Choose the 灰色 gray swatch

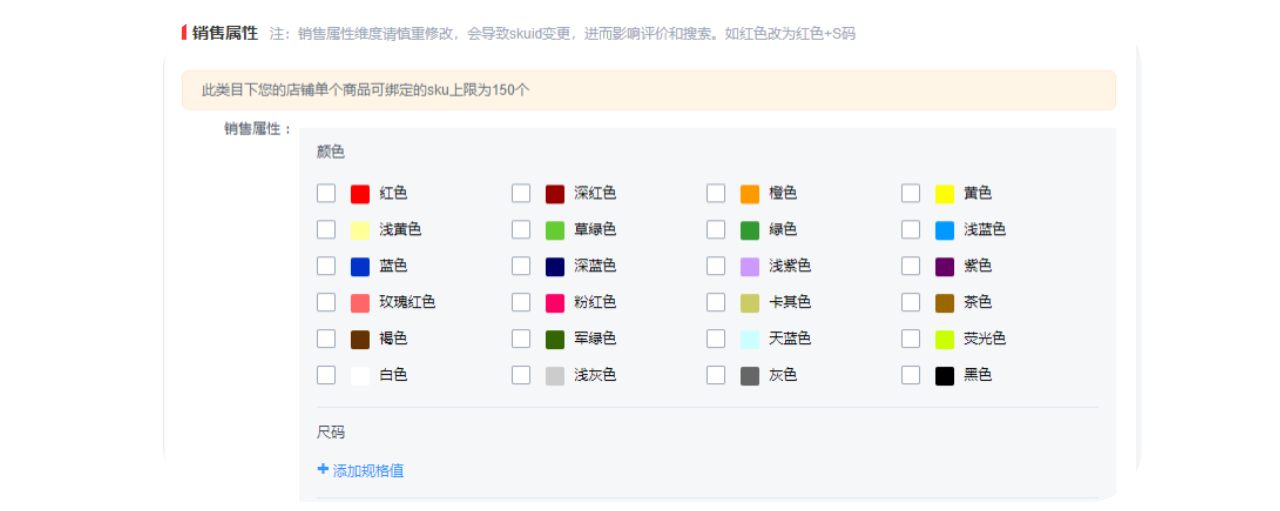[x=750, y=376]
